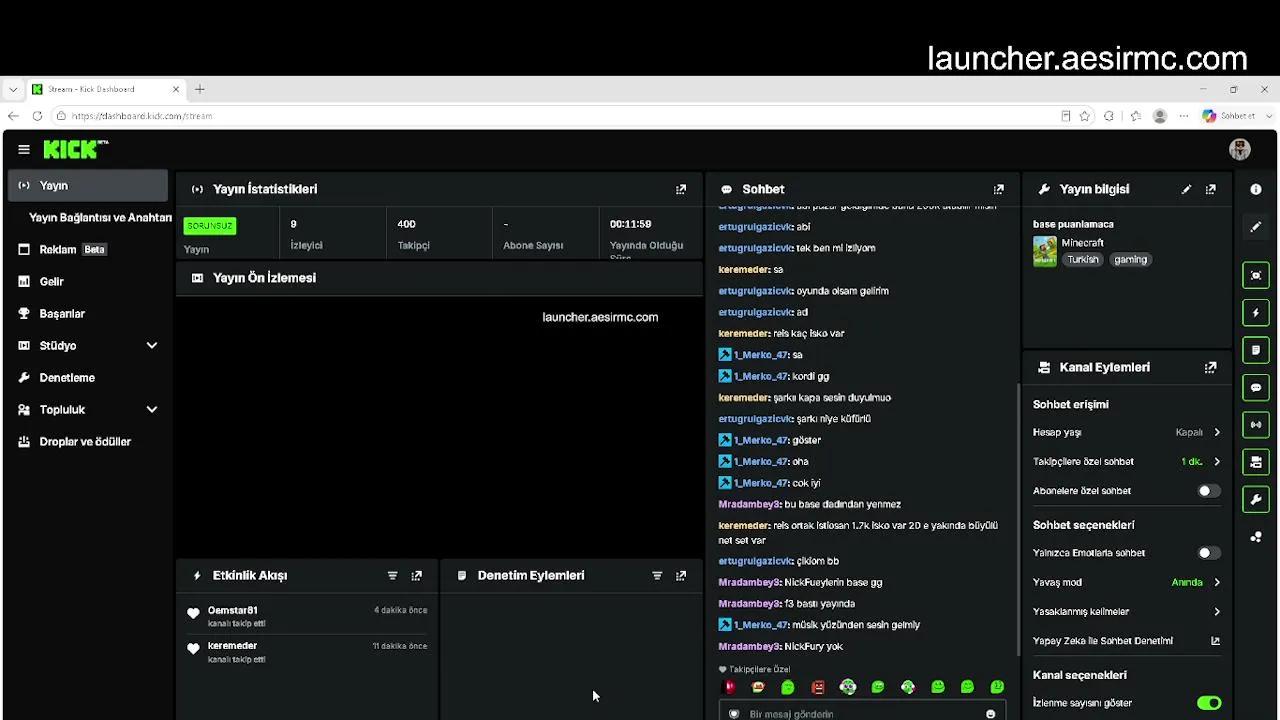Click the info icon in right rail
This screenshot has width=1280, height=720.
coord(1256,189)
